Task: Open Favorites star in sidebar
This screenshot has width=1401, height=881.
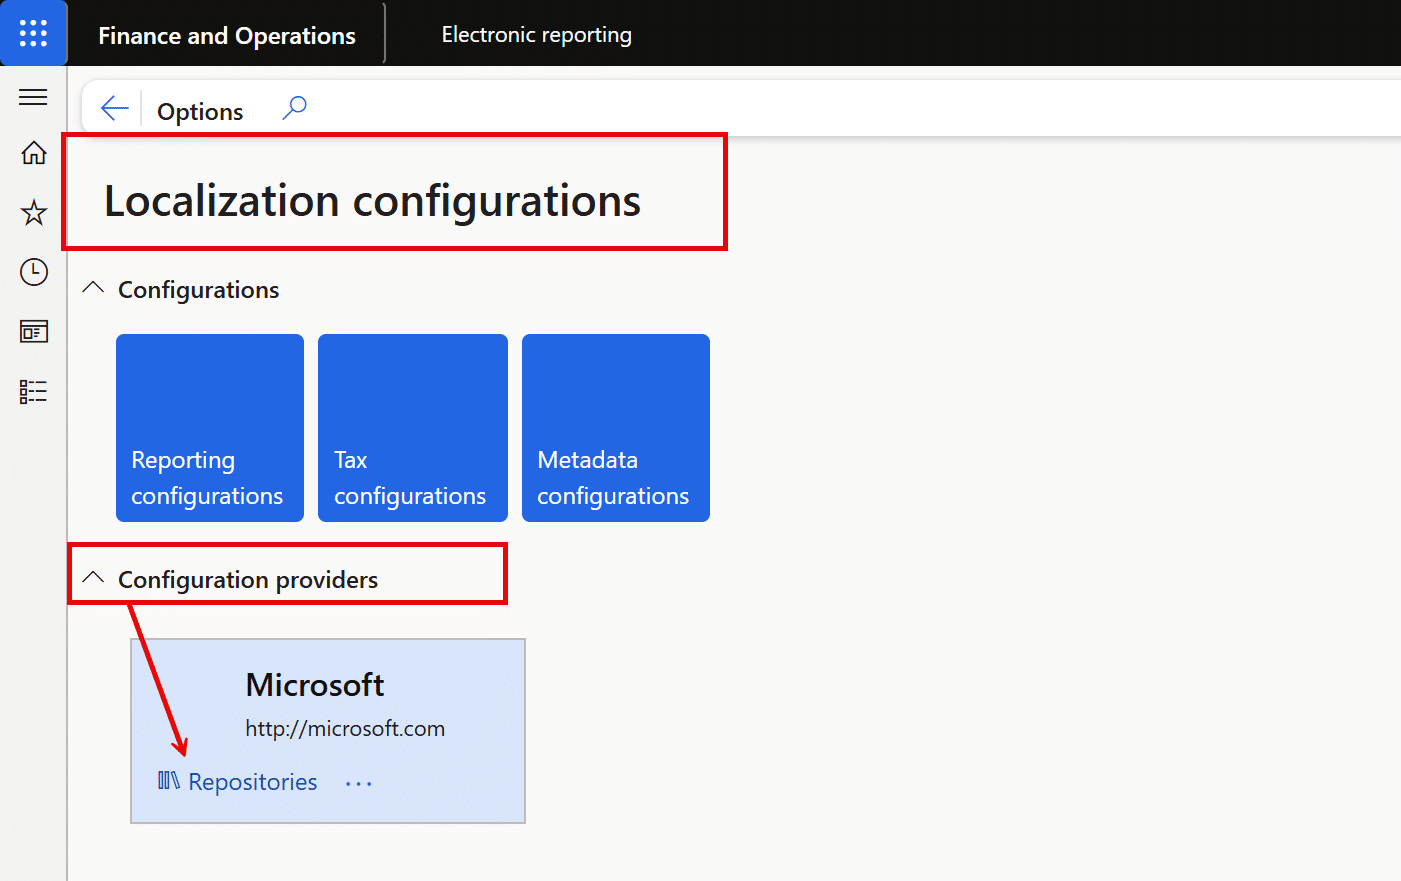Action: pos(34,212)
